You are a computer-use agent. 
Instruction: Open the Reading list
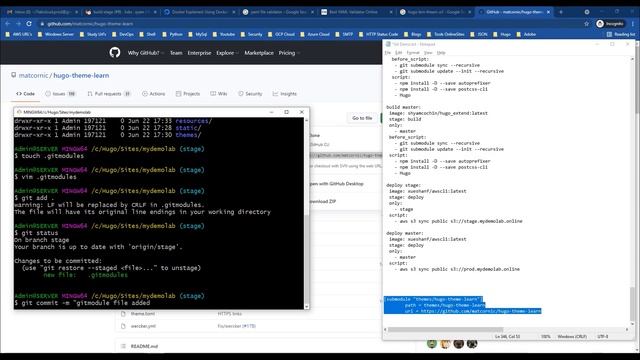[x=621, y=34]
